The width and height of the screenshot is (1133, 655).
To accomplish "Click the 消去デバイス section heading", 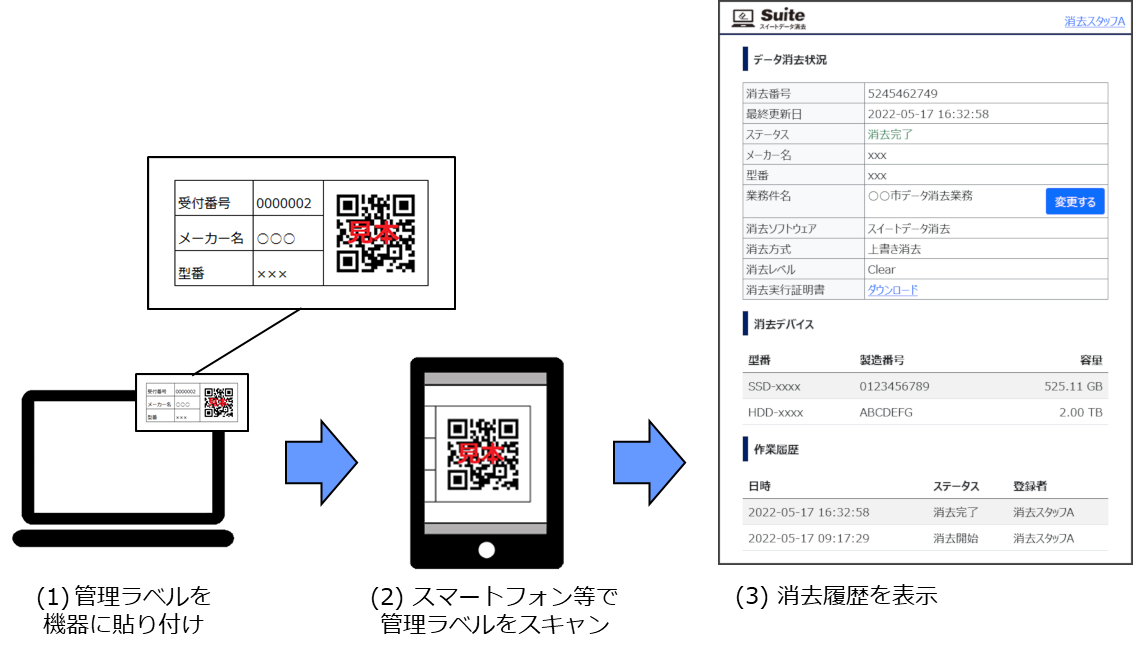I will pyautogui.click(x=783, y=324).
